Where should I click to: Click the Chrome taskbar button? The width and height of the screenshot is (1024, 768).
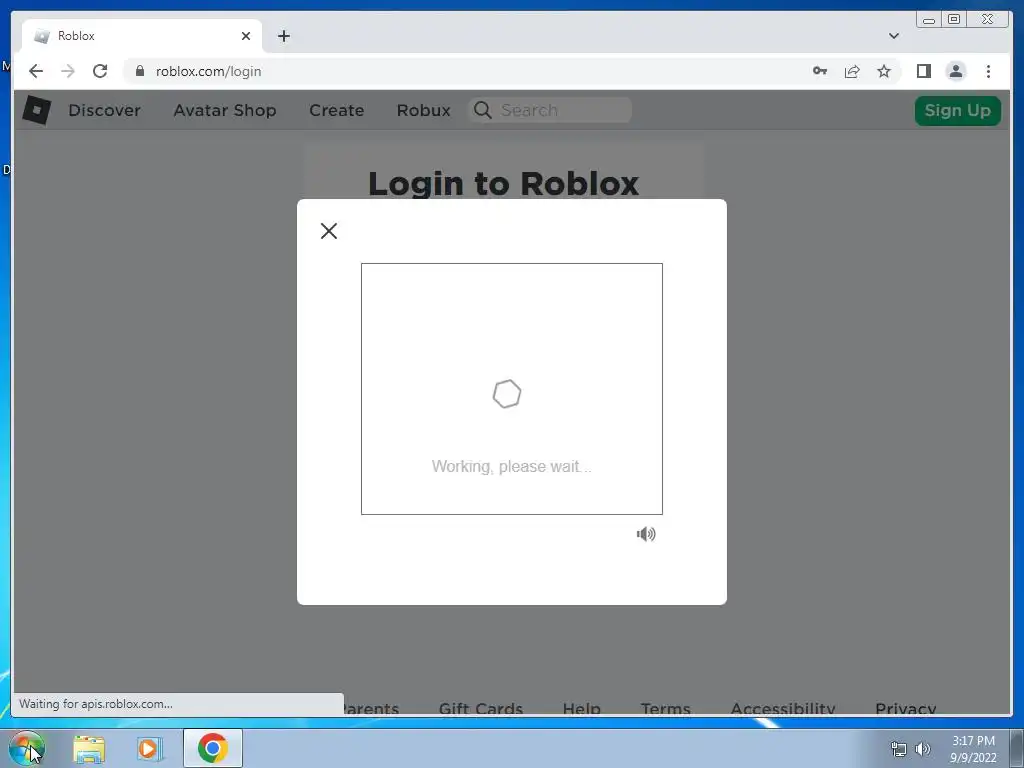[213, 748]
